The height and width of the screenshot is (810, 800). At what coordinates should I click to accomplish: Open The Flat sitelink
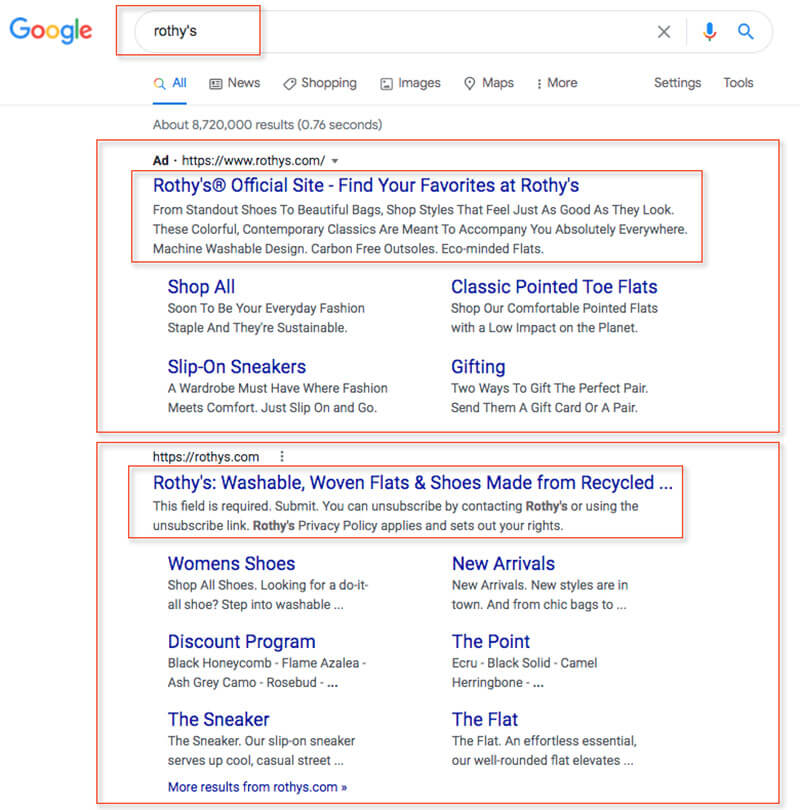coord(484,720)
